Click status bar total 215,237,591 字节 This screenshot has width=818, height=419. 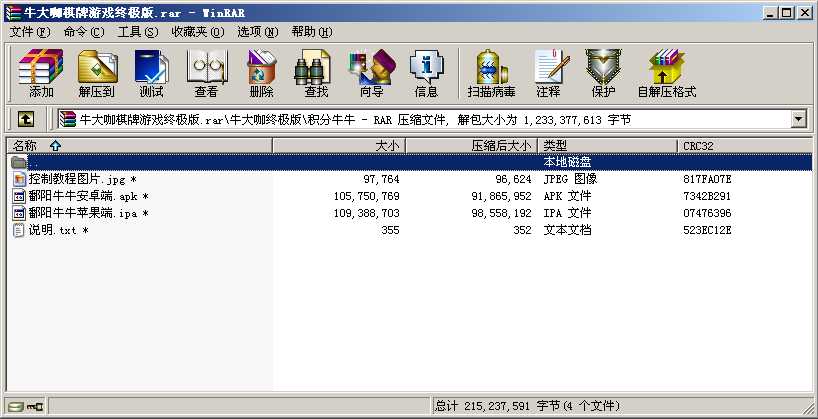498,406
